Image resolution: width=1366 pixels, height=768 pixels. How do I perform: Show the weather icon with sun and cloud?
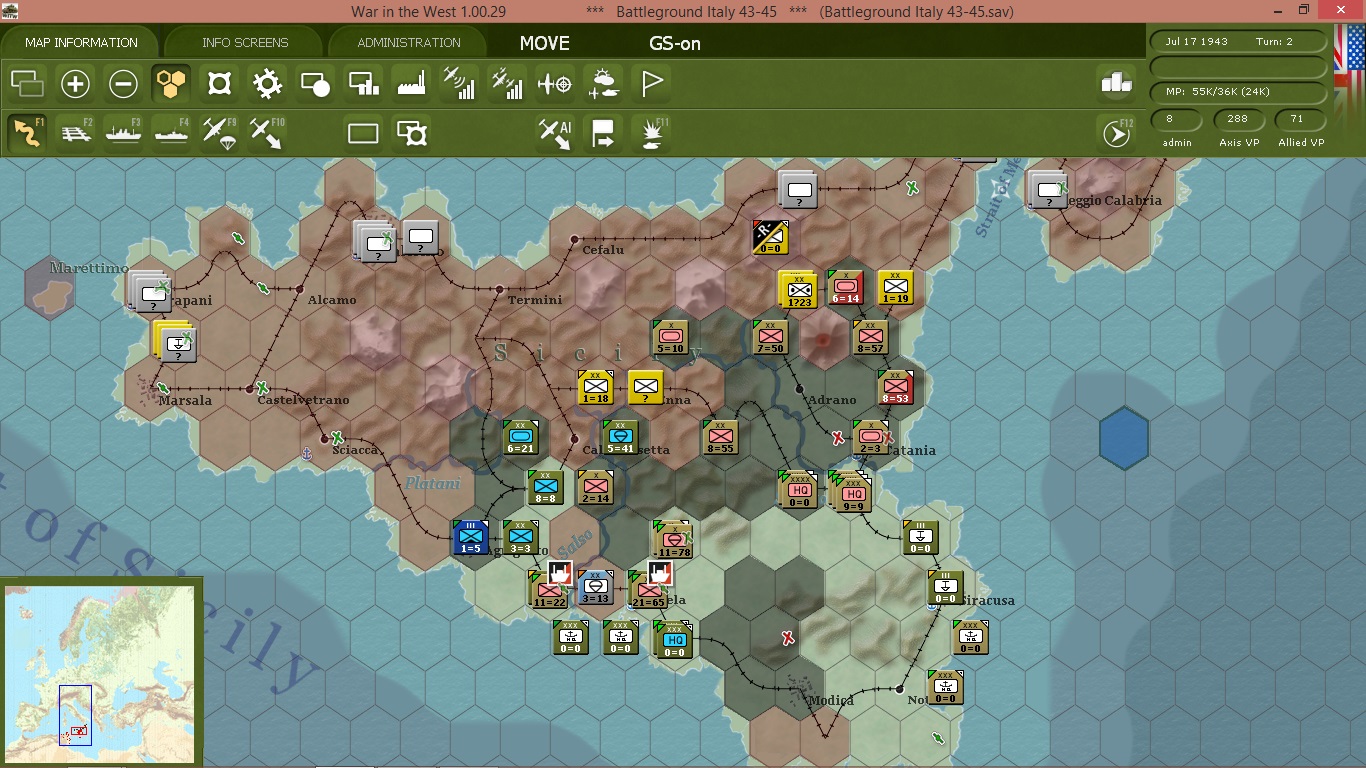tap(603, 84)
